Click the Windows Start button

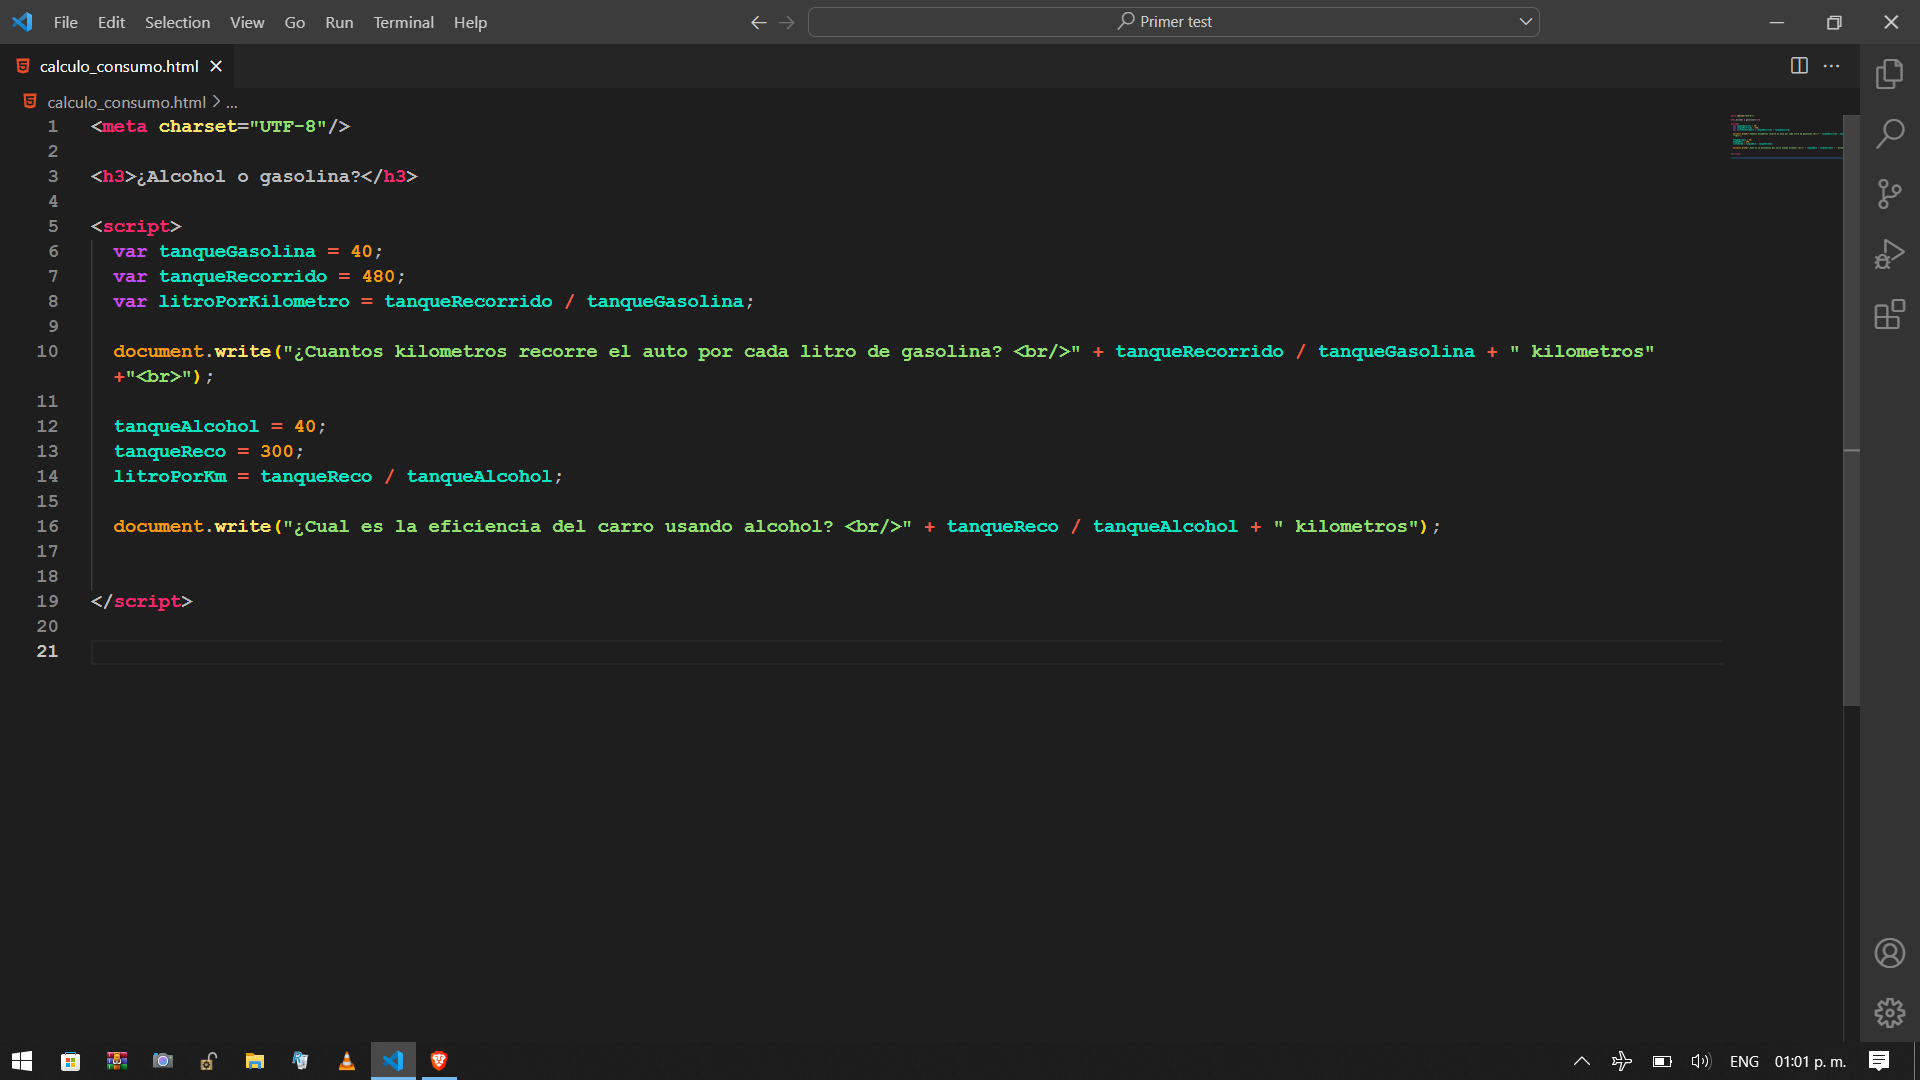coord(22,1061)
